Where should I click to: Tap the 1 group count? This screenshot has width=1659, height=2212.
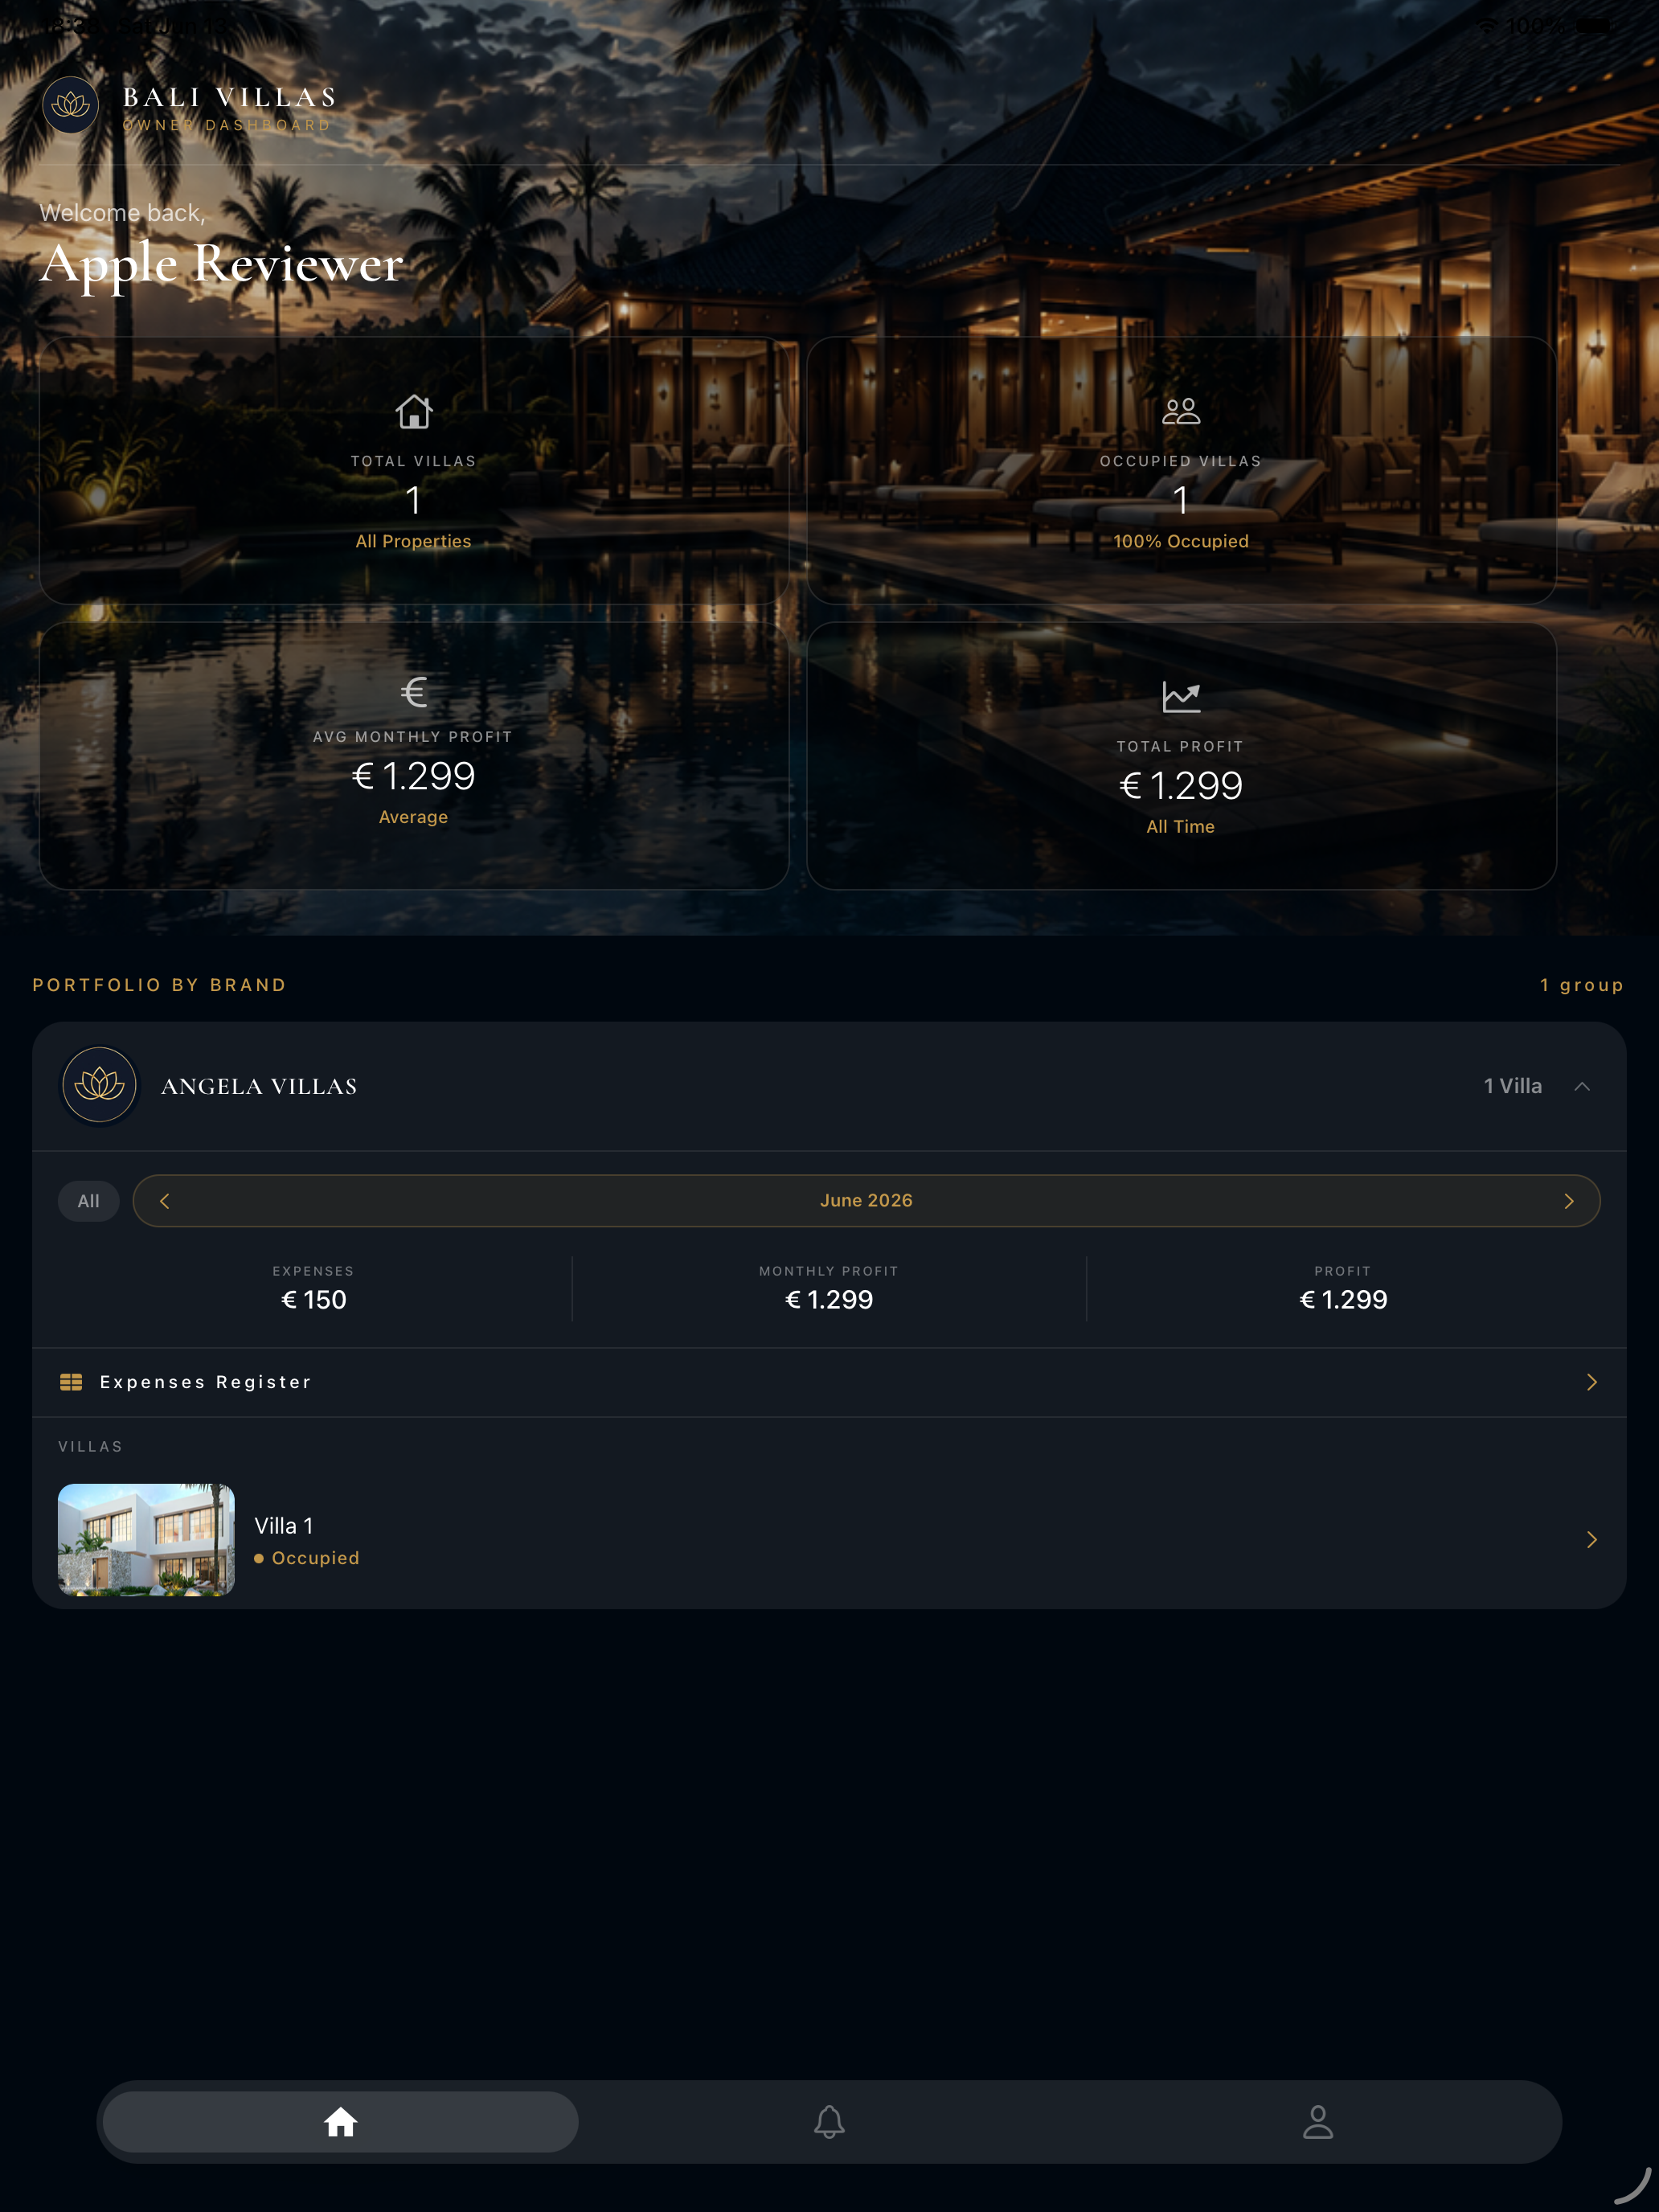coord(1582,985)
